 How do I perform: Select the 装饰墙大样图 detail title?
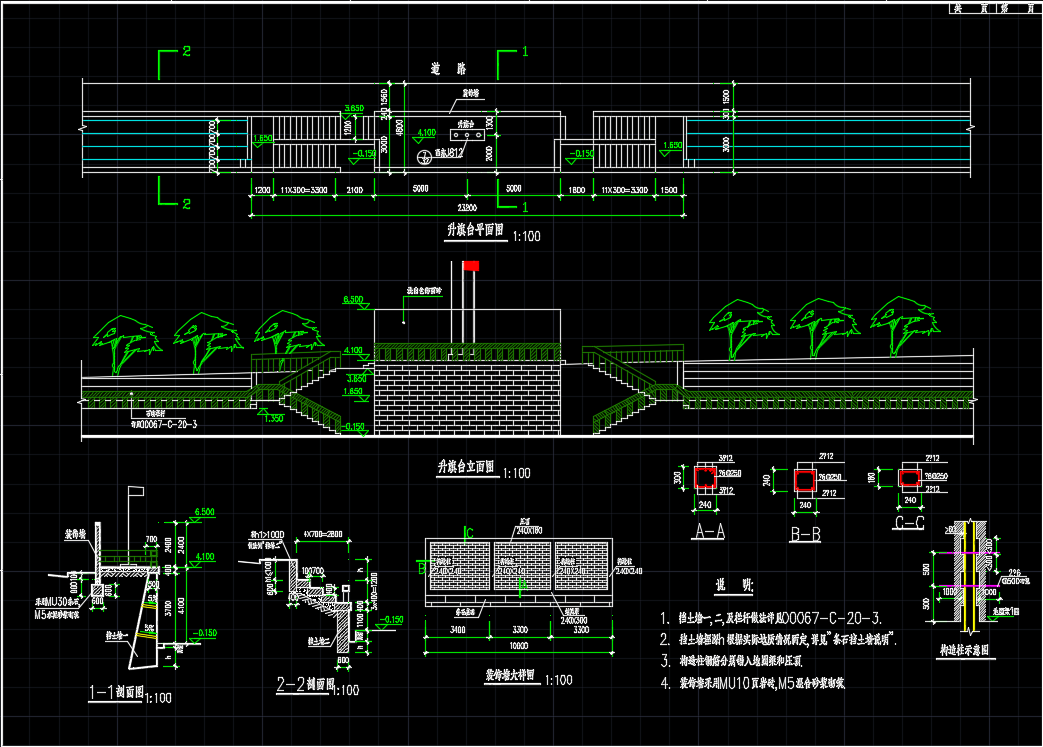point(509,675)
